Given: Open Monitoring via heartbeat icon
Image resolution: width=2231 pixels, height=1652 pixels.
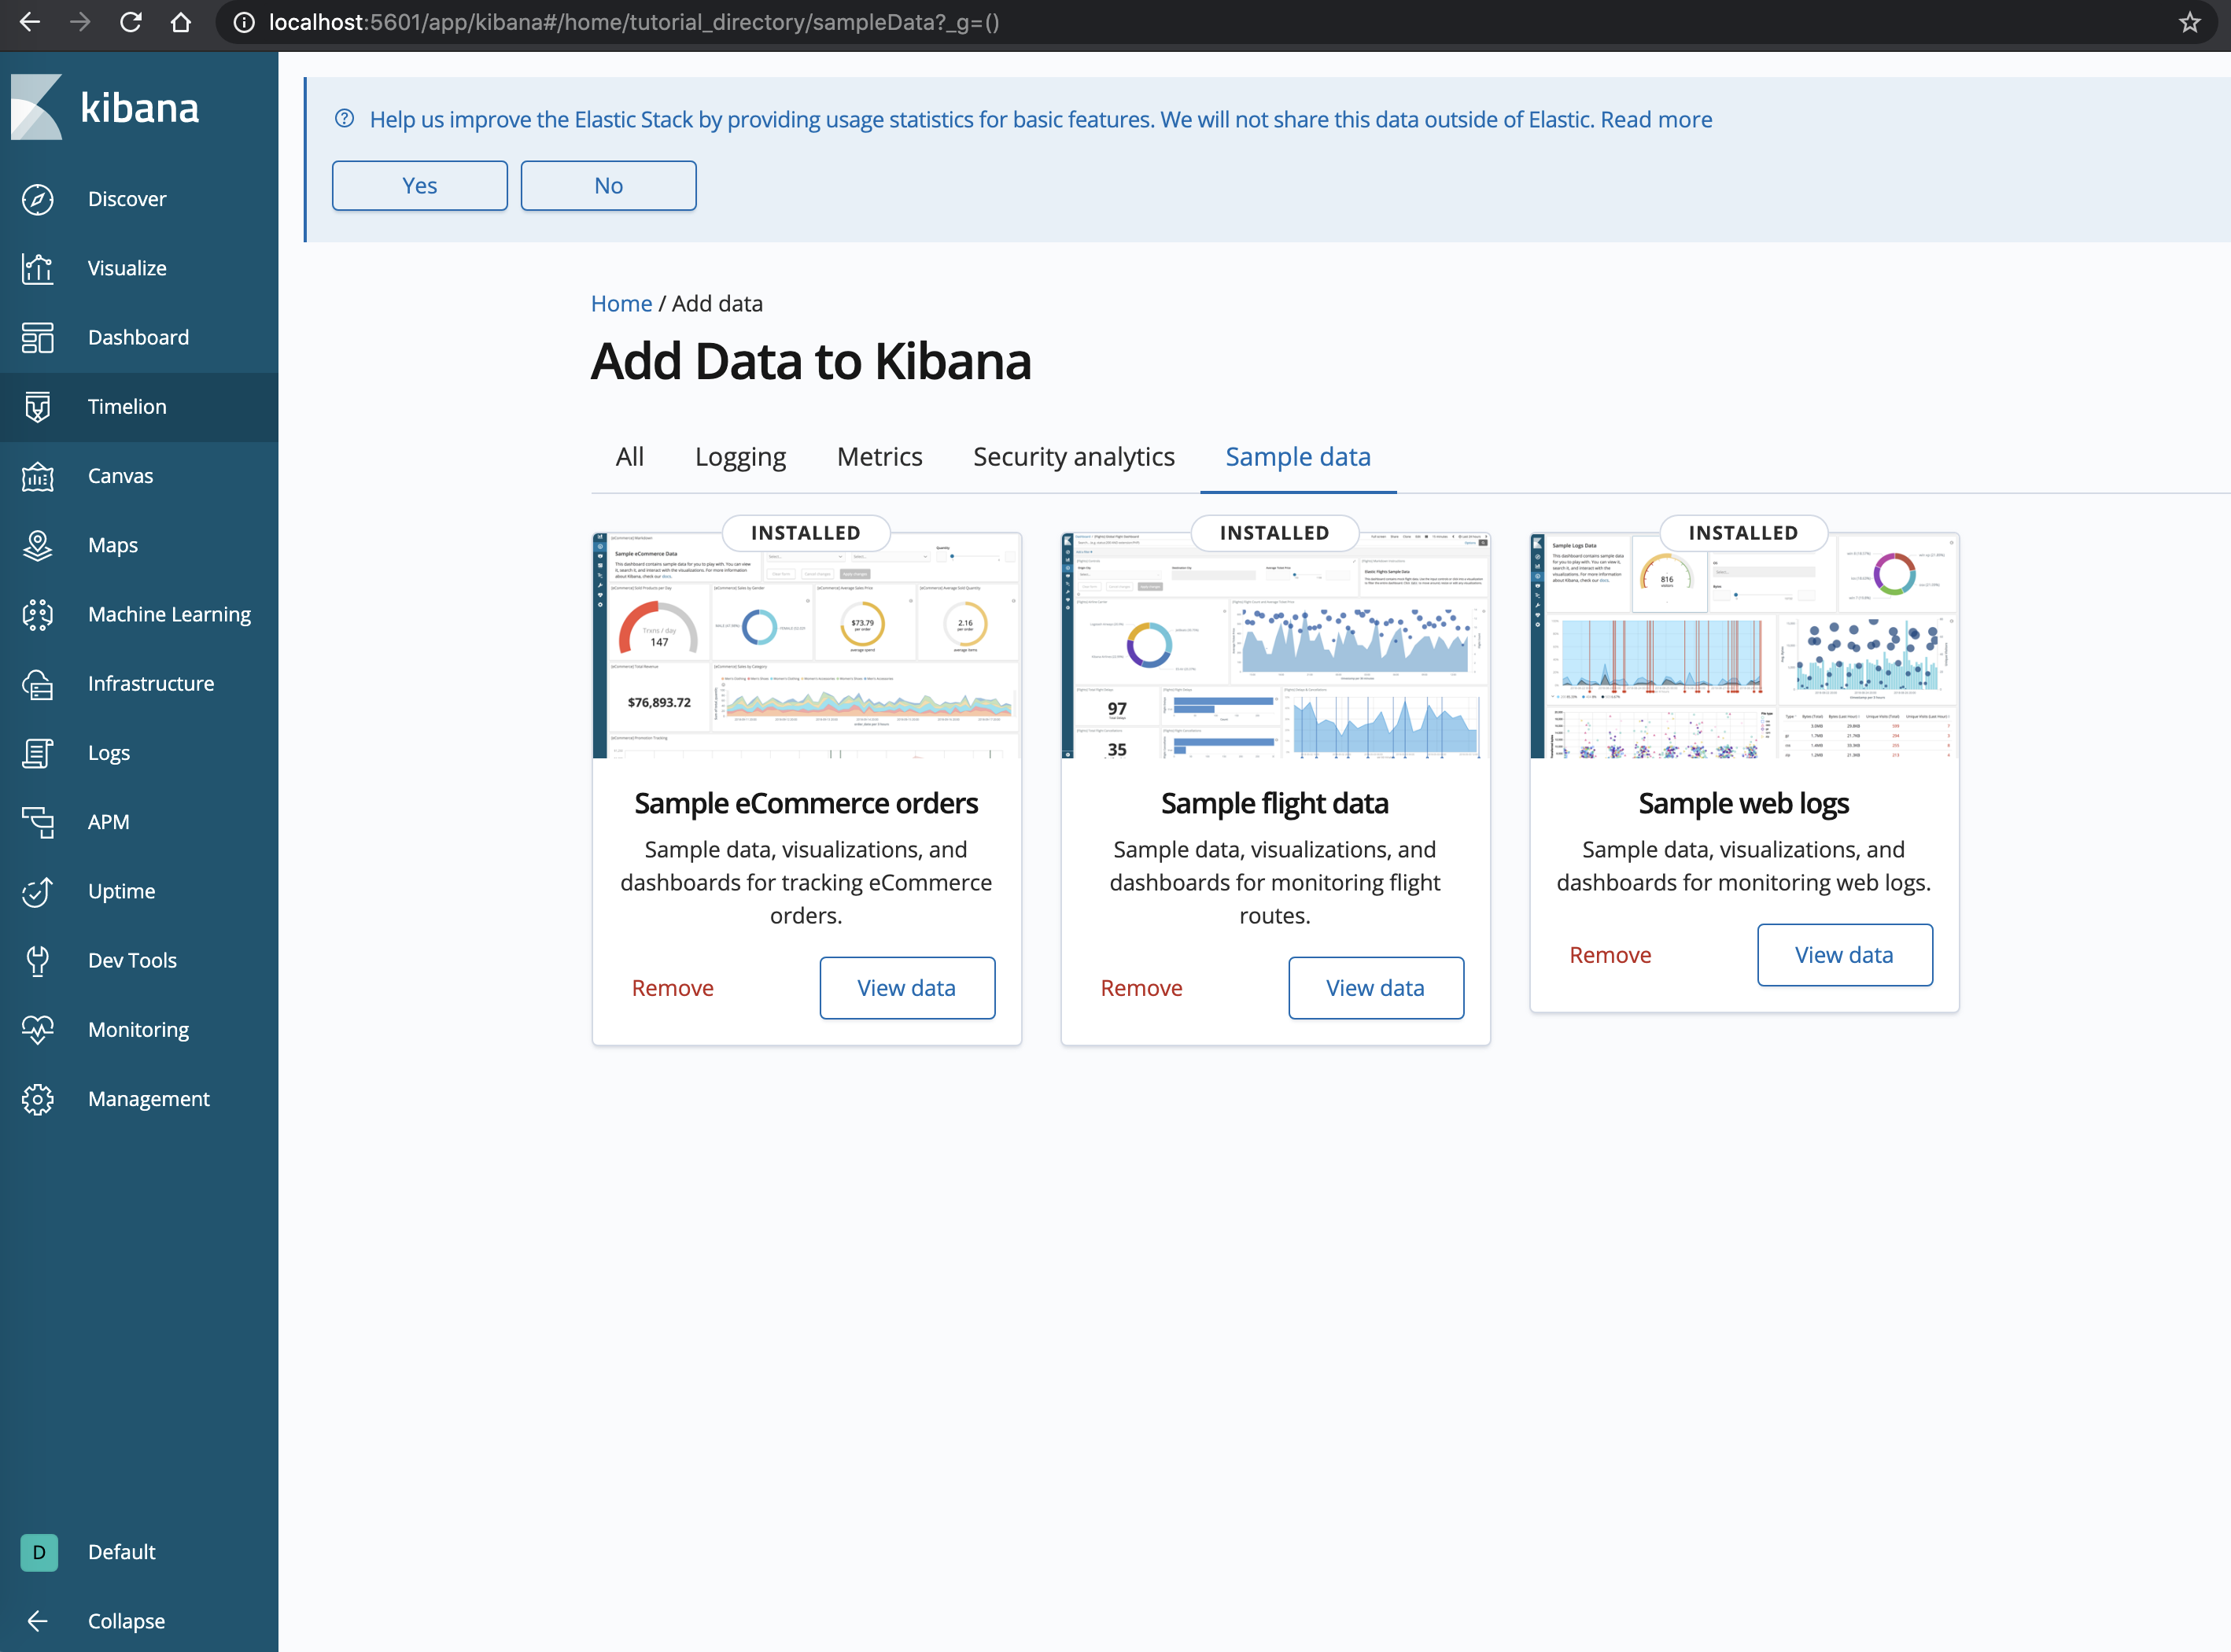Looking at the screenshot, I should click(x=38, y=1030).
